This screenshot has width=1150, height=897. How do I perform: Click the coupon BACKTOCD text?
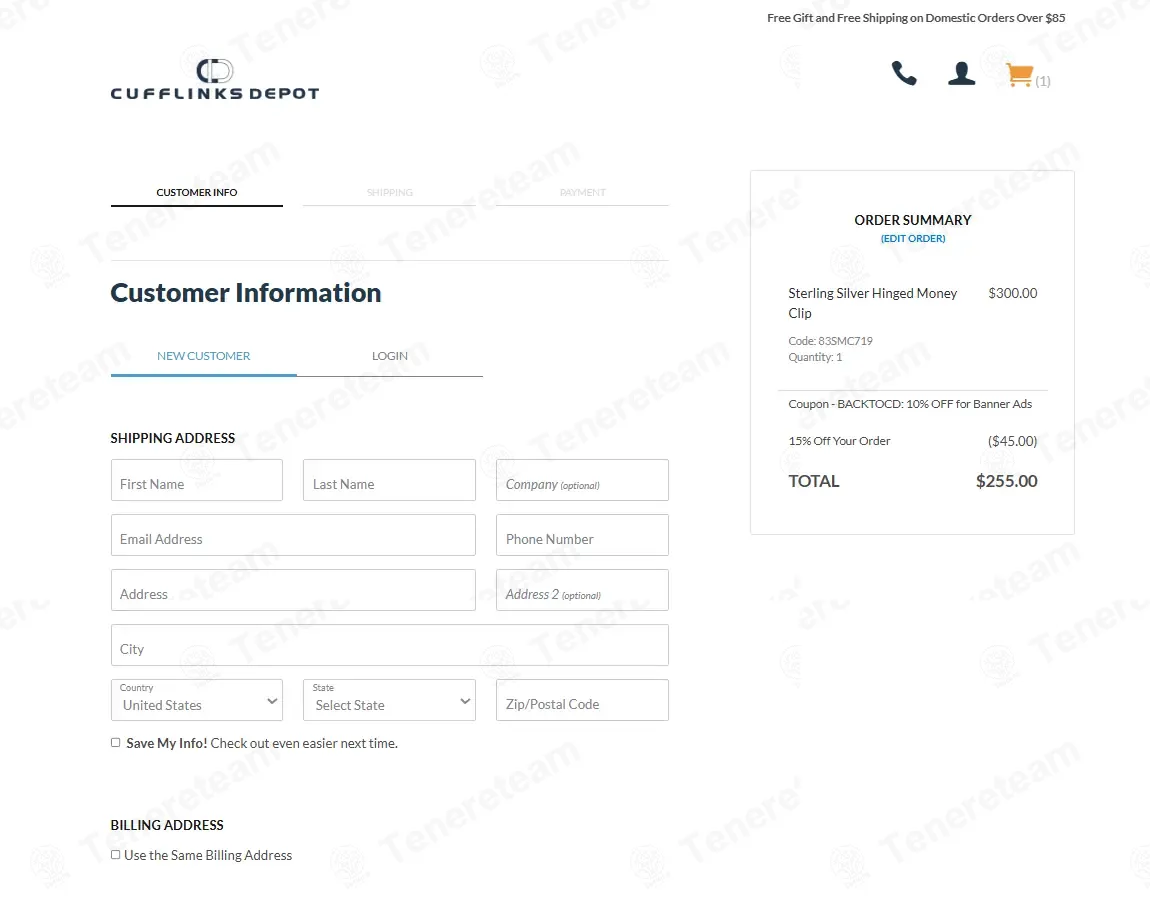[x=909, y=404]
